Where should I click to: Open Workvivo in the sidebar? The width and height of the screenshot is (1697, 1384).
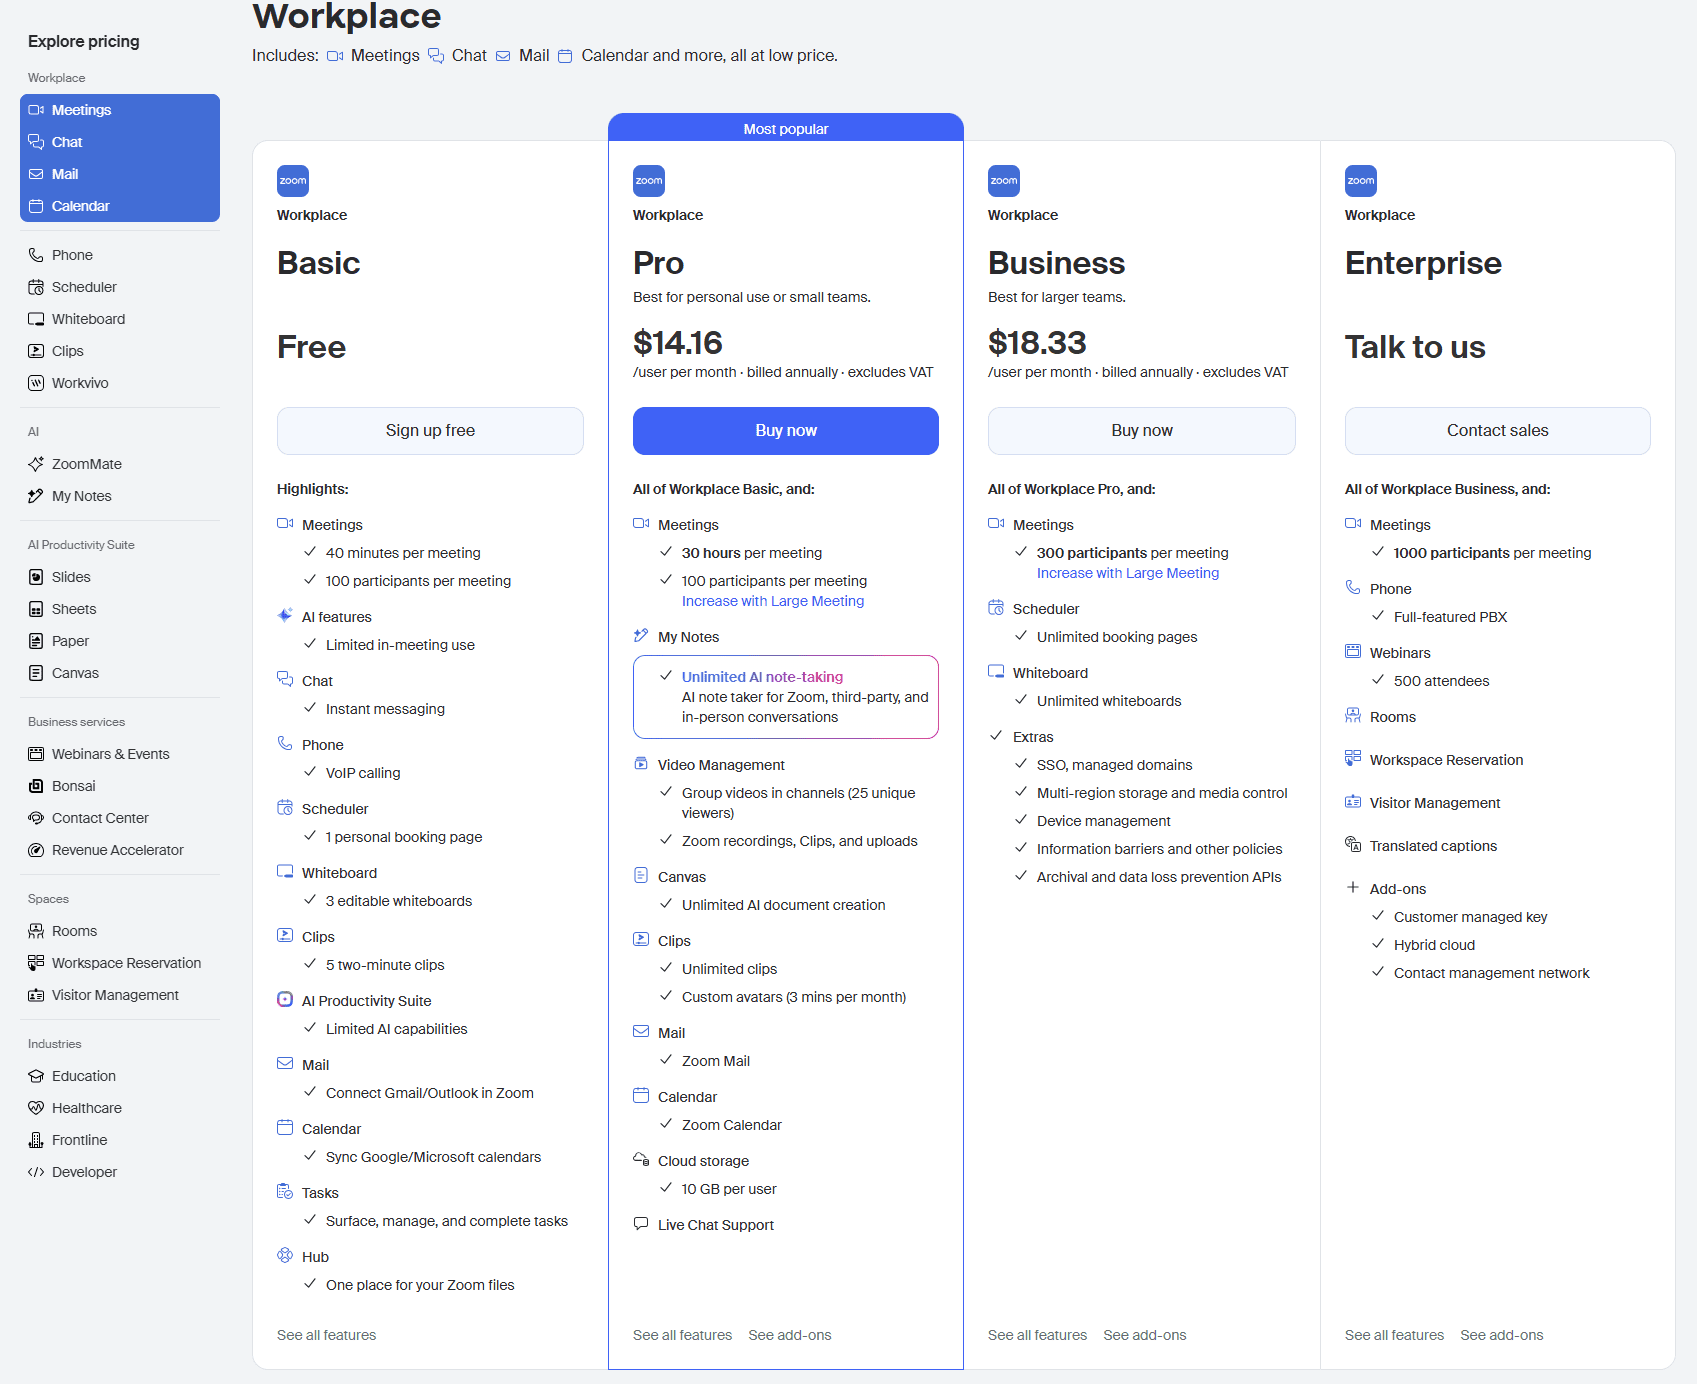[x=80, y=383]
